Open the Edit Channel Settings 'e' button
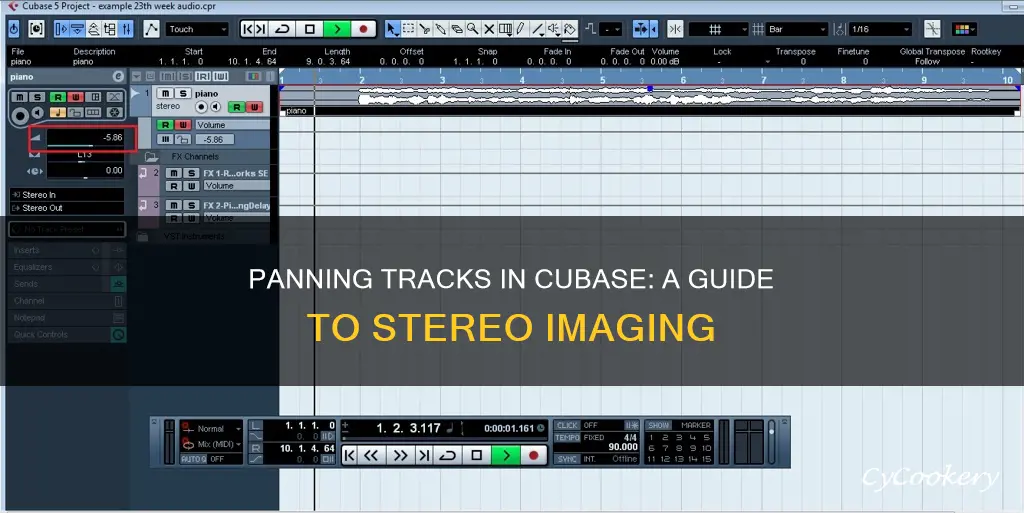The image size is (1024, 513). pyautogui.click(x=118, y=76)
